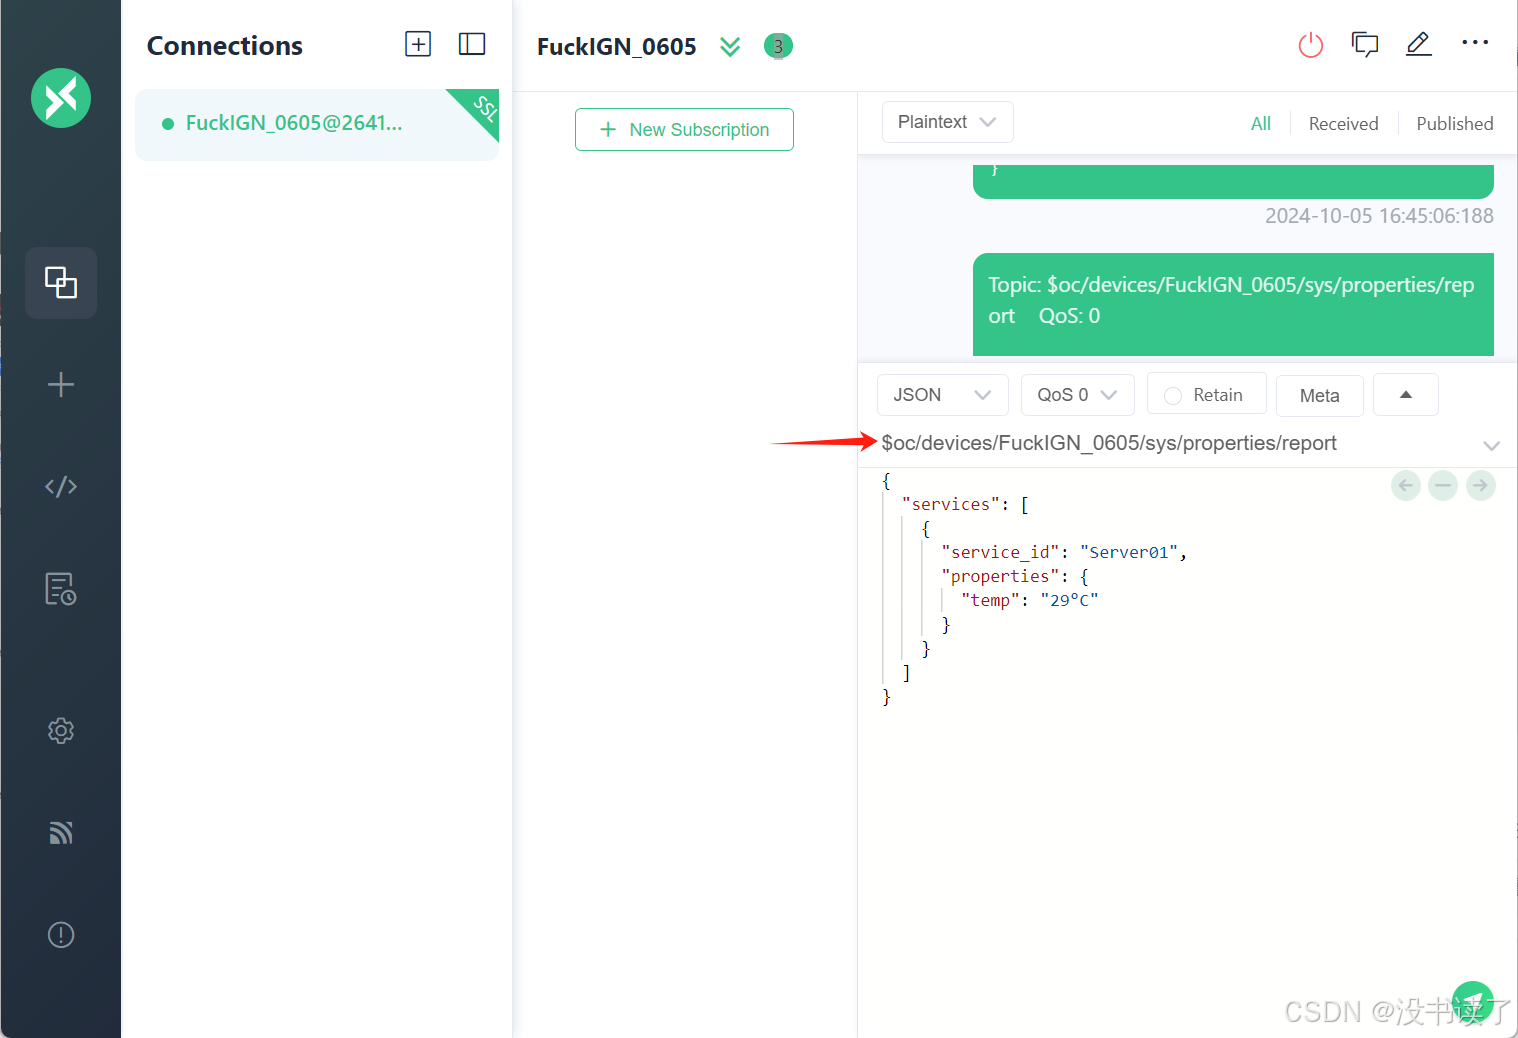Image resolution: width=1518 pixels, height=1038 pixels.
Task: Expand connection details double chevron
Action: [730, 47]
